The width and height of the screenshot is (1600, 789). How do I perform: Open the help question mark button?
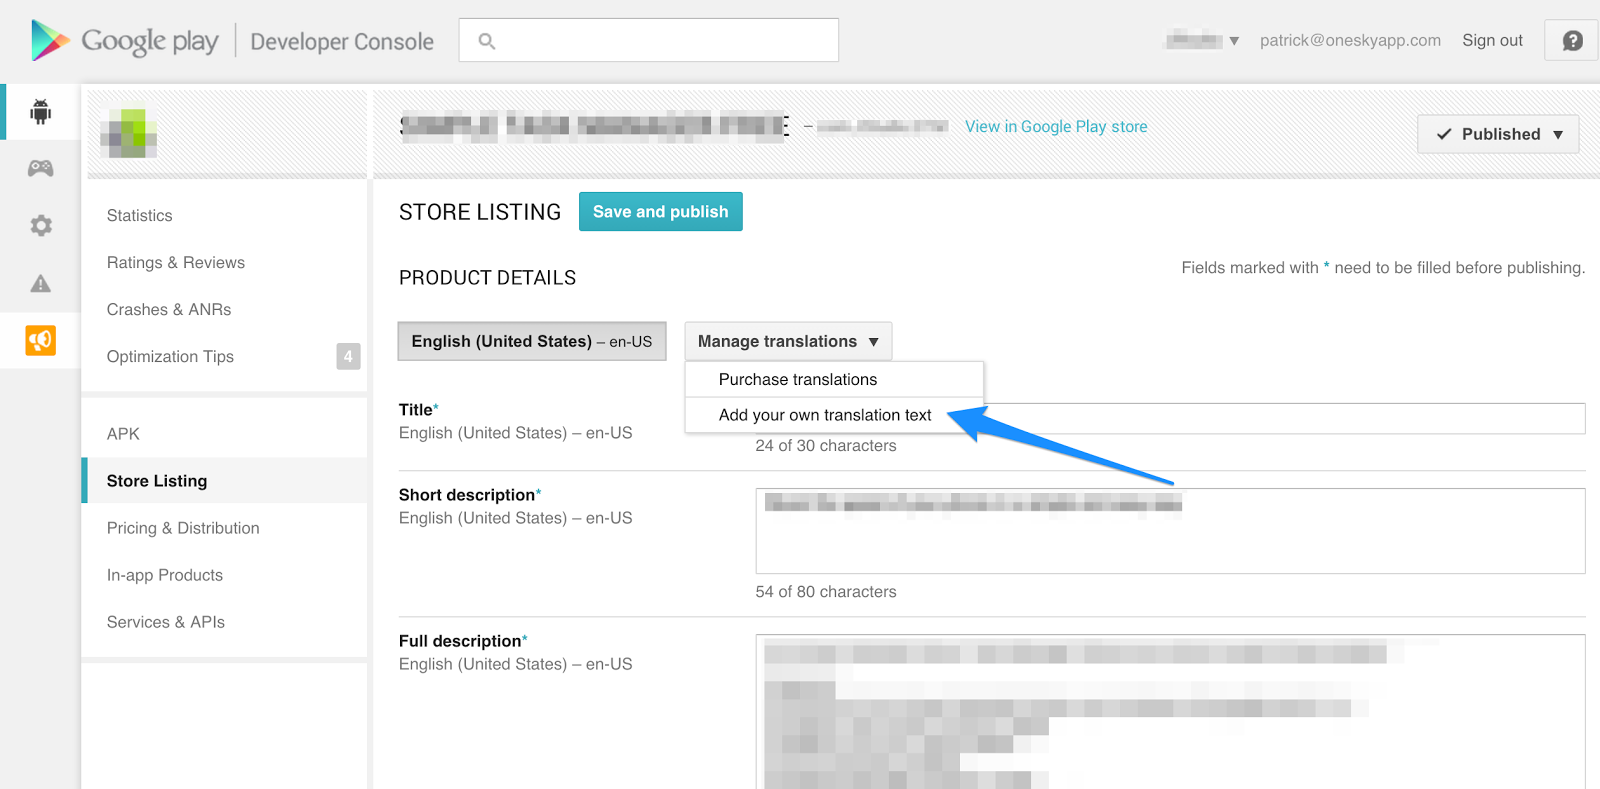1572,40
